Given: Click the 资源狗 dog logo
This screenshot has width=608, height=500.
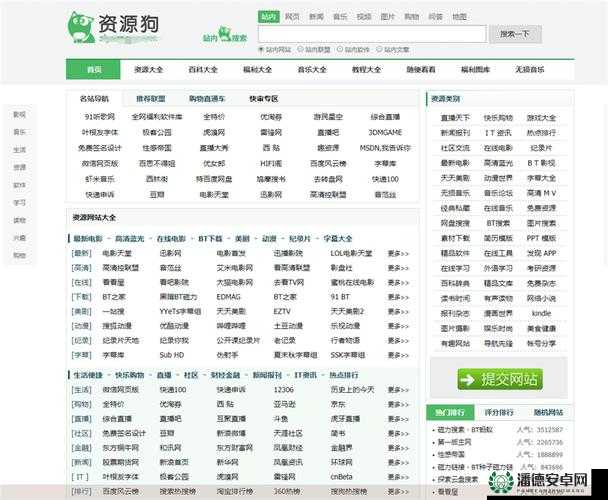Looking at the screenshot, I should point(112,27).
